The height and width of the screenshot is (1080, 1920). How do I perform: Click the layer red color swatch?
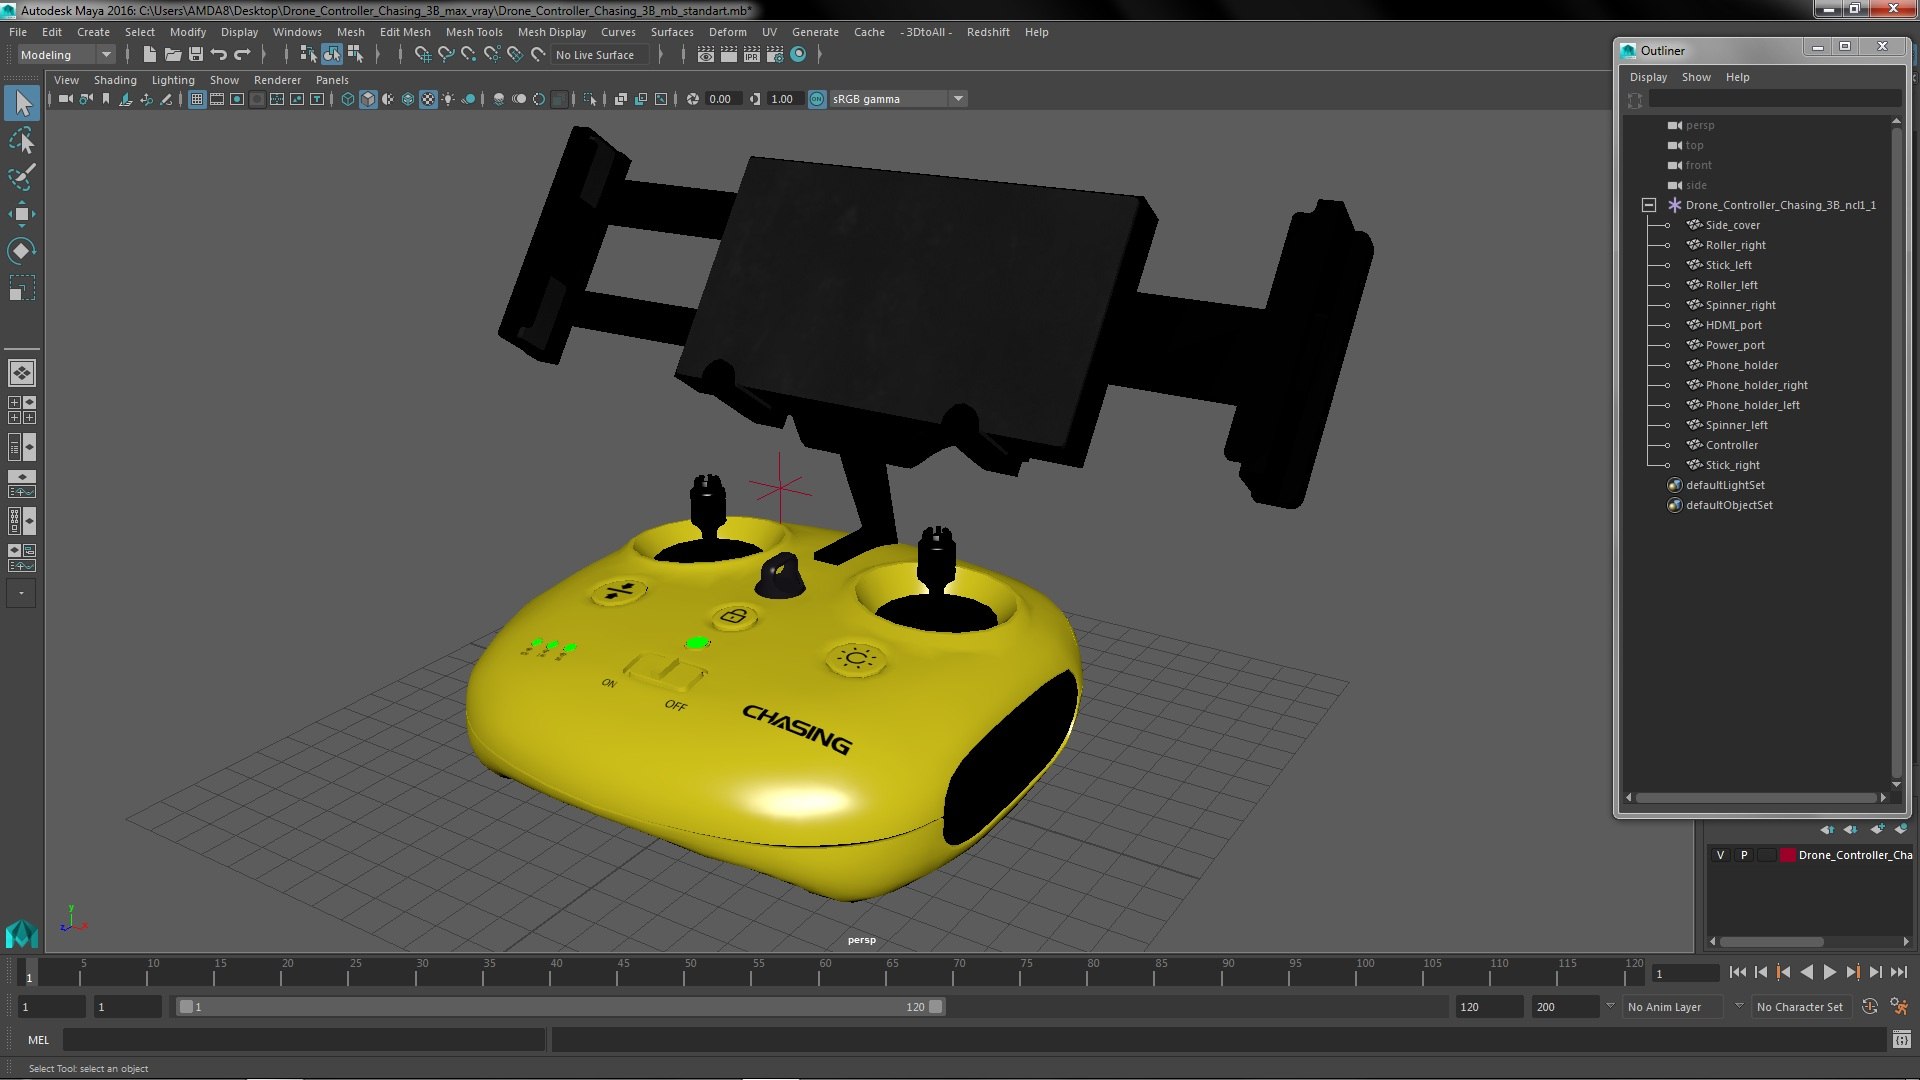pos(1787,855)
